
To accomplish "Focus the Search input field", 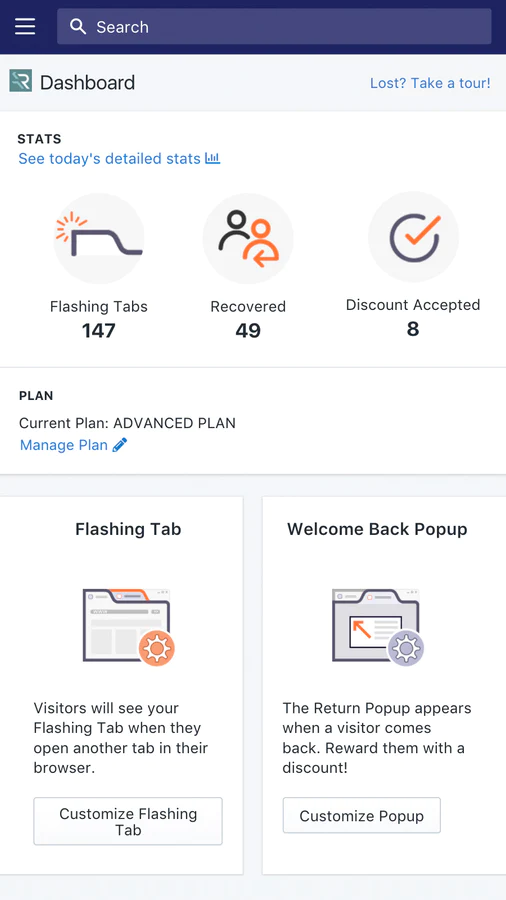I will click(274, 26).
